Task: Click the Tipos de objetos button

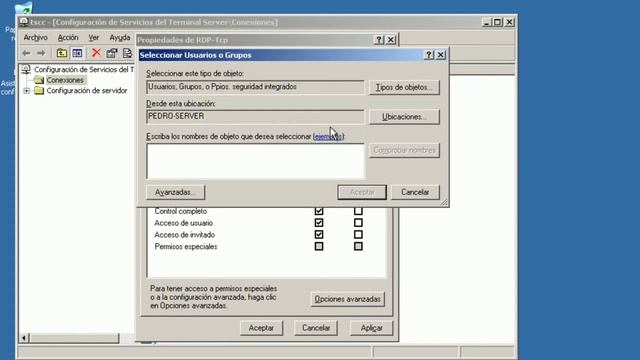Action: 404,87
